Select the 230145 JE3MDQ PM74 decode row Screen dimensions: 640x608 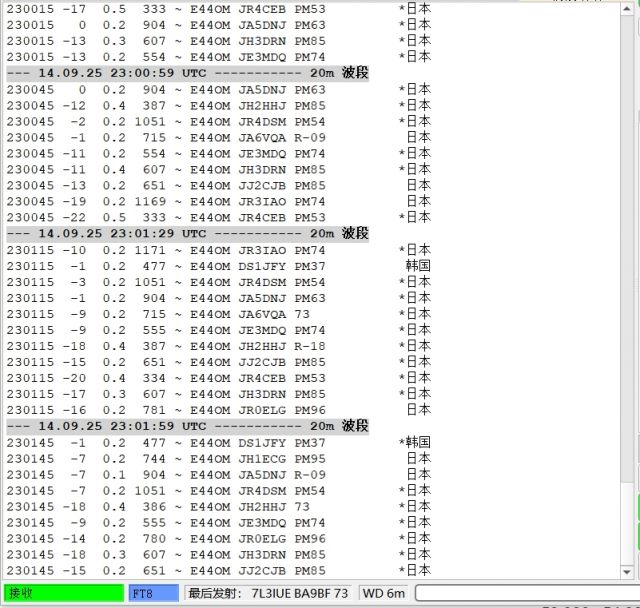[x=218, y=522]
